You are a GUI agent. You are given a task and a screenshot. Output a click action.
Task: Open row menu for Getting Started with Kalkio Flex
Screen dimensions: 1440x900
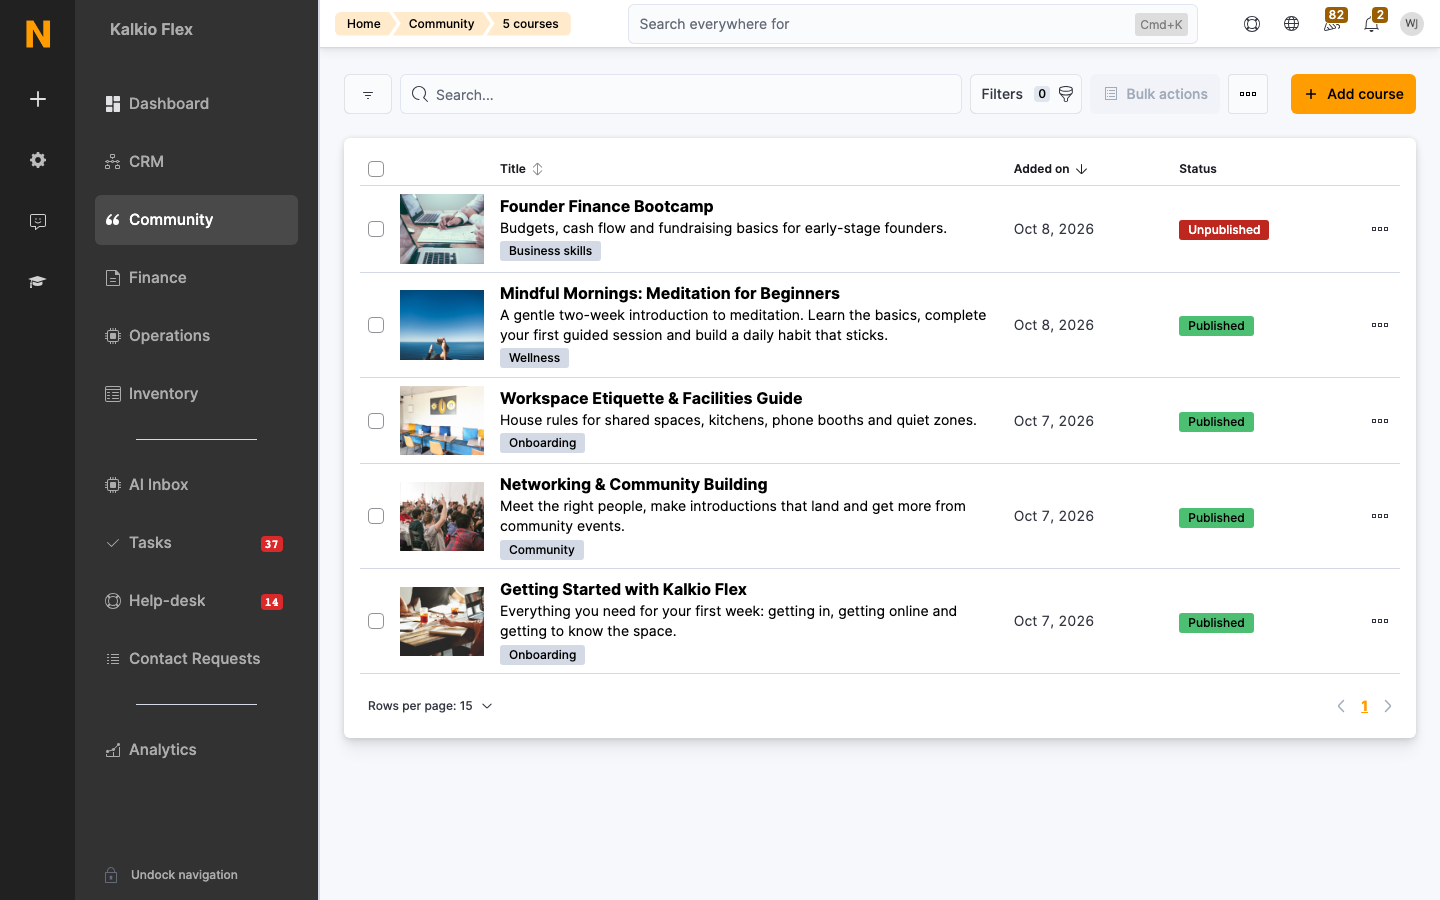pyautogui.click(x=1380, y=621)
